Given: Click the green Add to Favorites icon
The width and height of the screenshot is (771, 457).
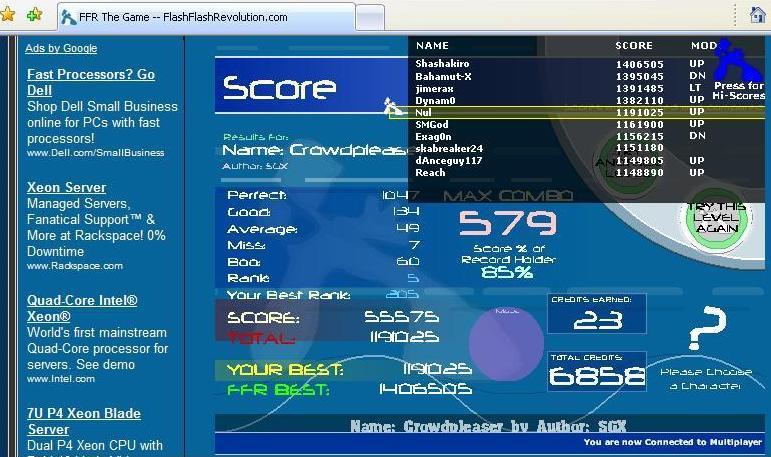Looking at the screenshot, I should point(34,14).
